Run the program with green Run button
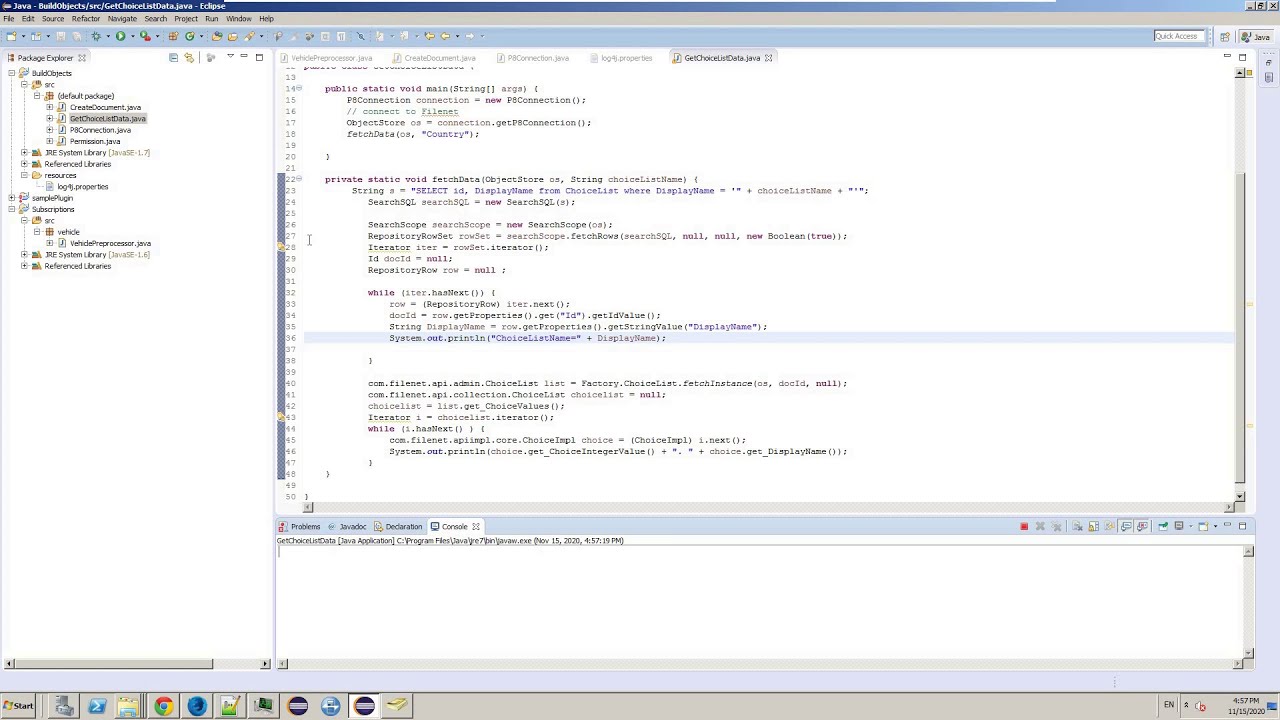 (x=120, y=36)
